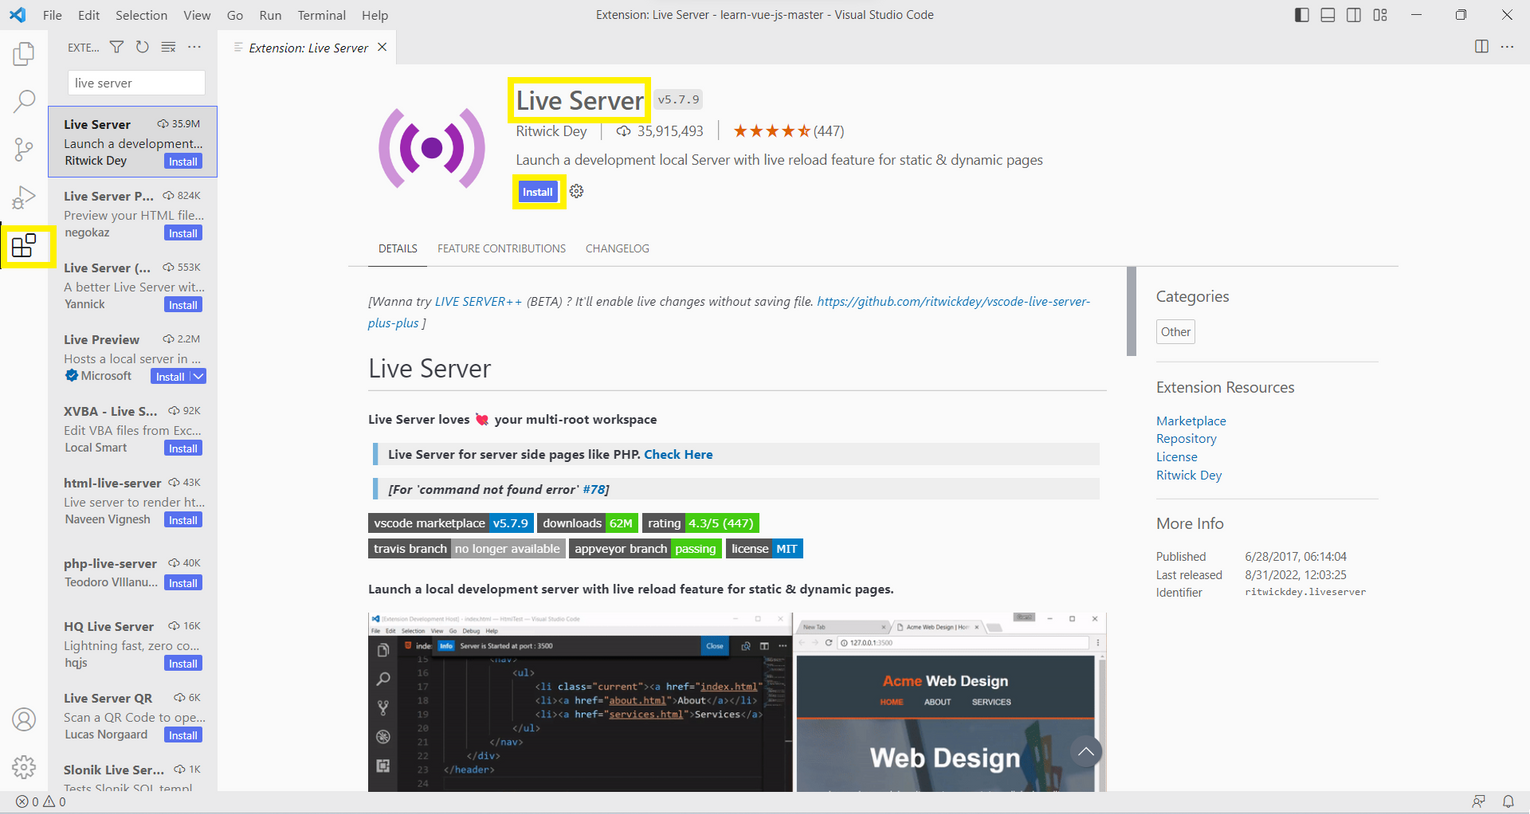Screen dimensions: 1530x814
Task: Install the Live Preview extension by Microsoft
Action: pos(170,376)
